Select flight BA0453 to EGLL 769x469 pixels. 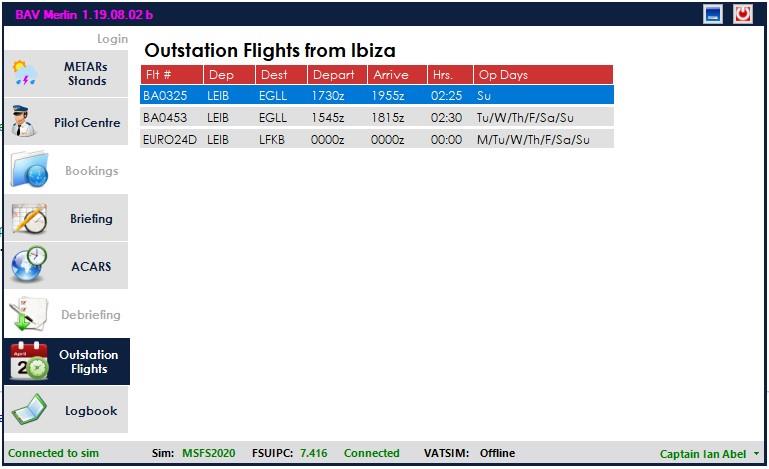(377, 117)
